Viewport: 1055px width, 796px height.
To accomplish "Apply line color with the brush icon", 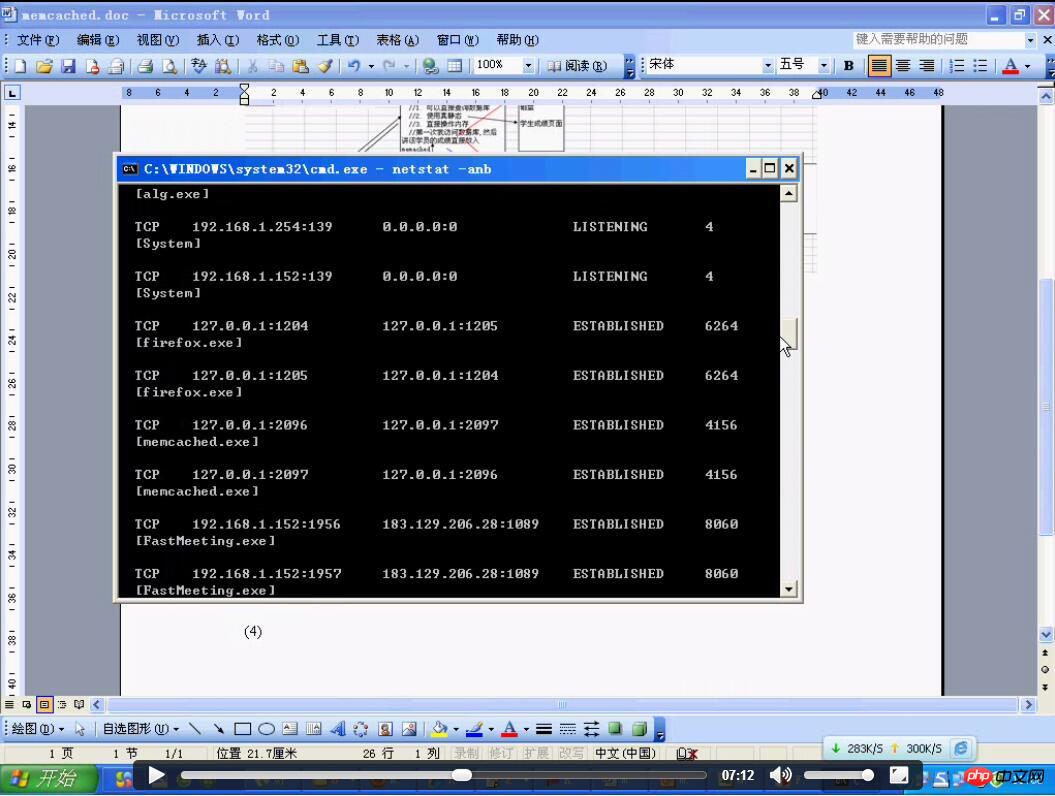I will pyautogui.click(x=474, y=729).
